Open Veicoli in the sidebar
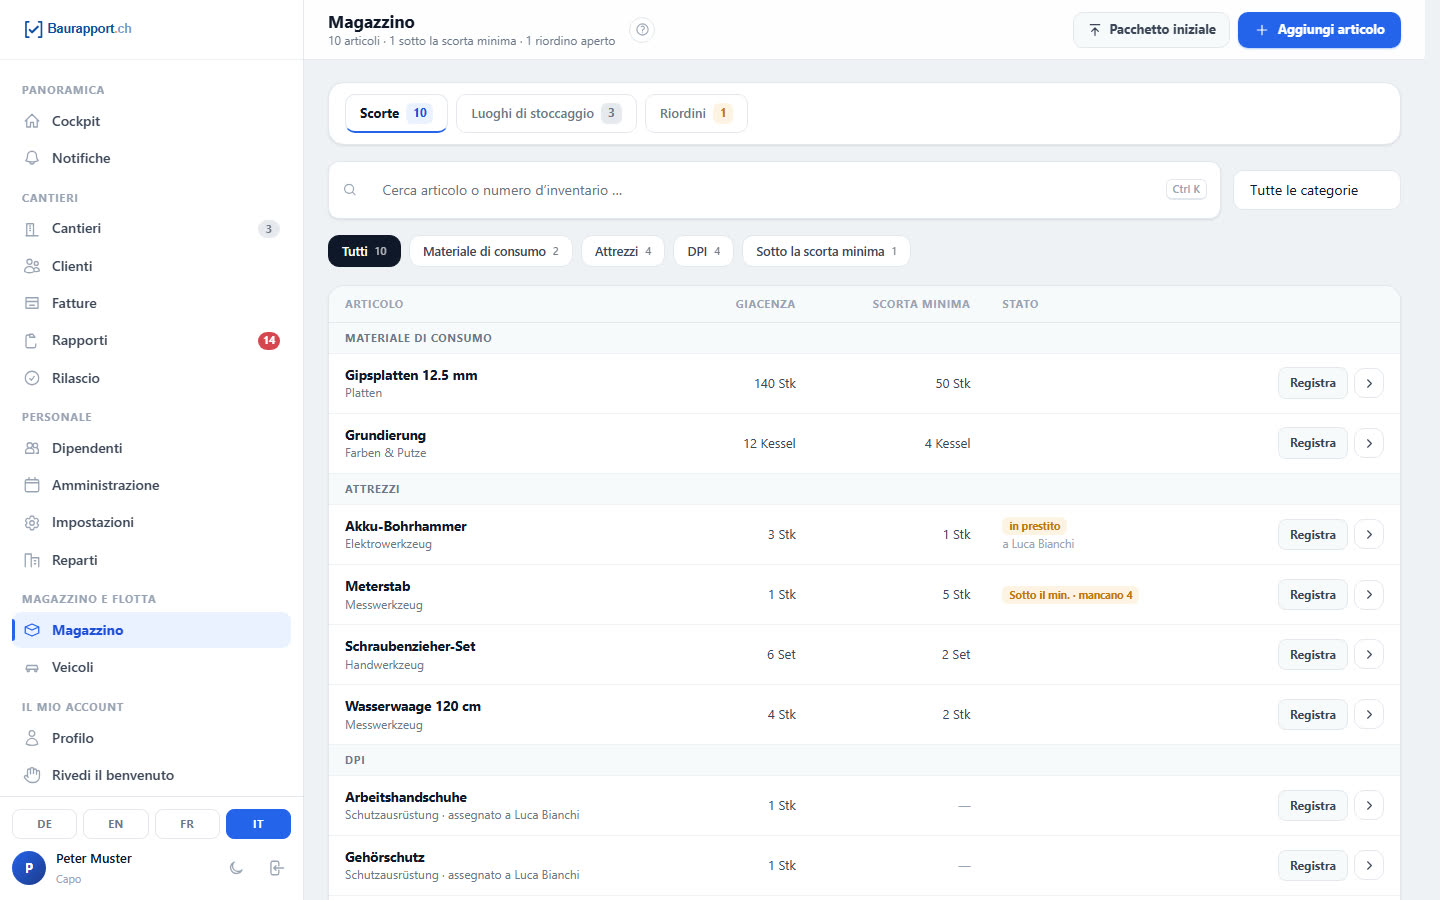 tap(151, 667)
